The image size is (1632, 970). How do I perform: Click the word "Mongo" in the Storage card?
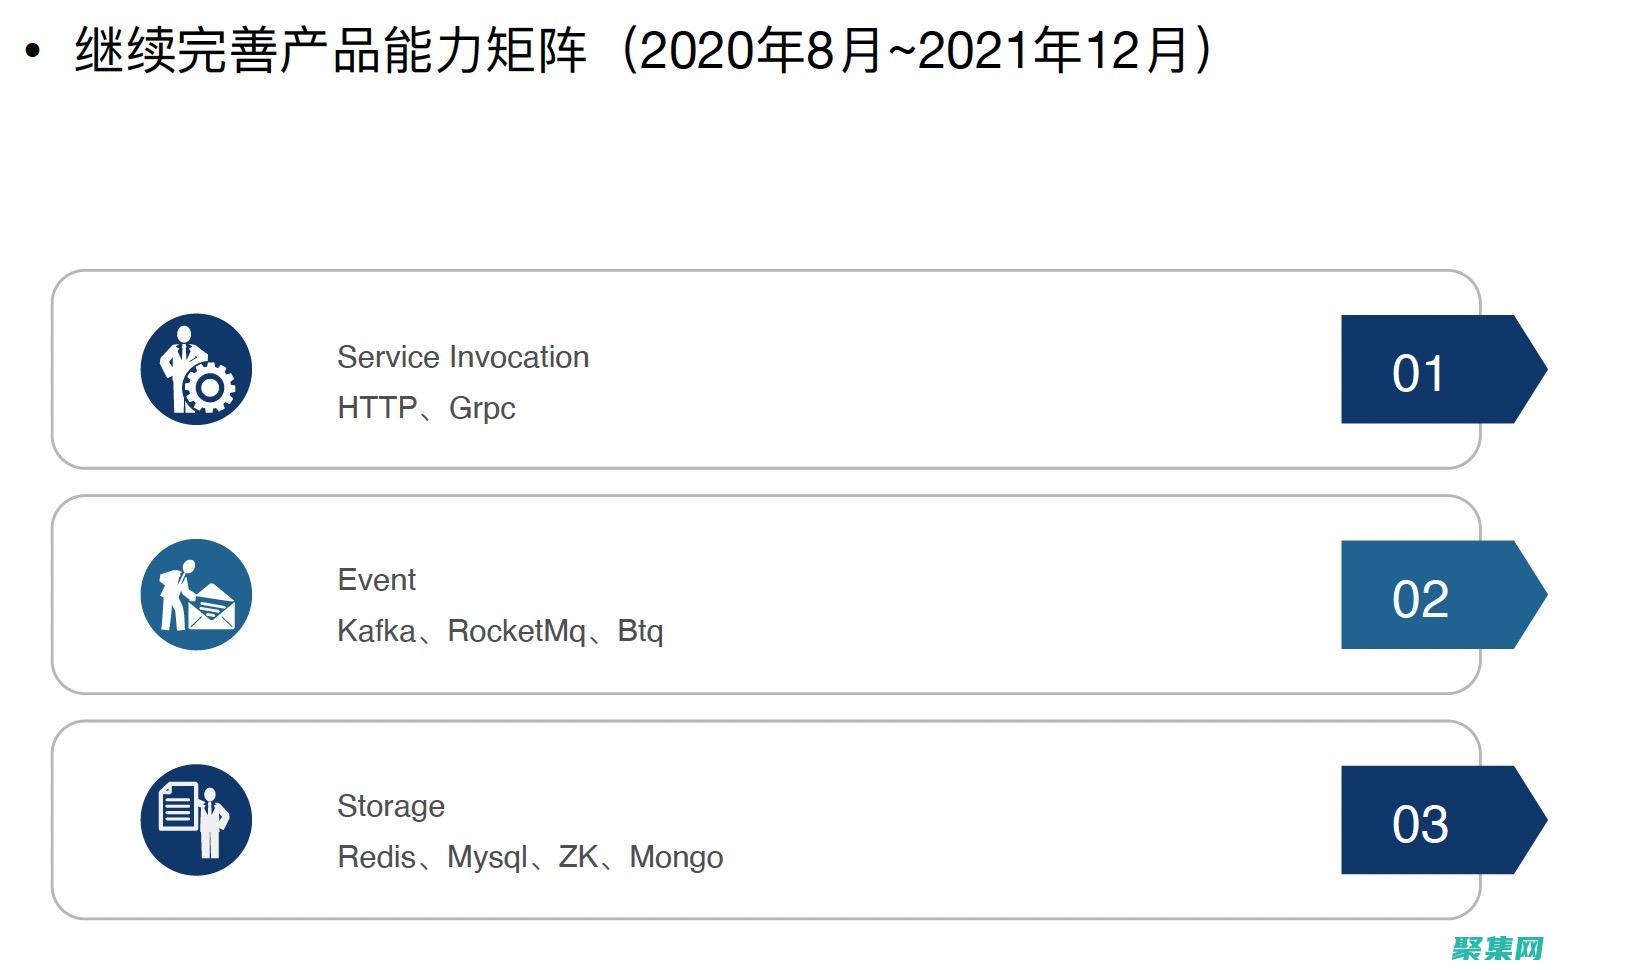[676, 857]
